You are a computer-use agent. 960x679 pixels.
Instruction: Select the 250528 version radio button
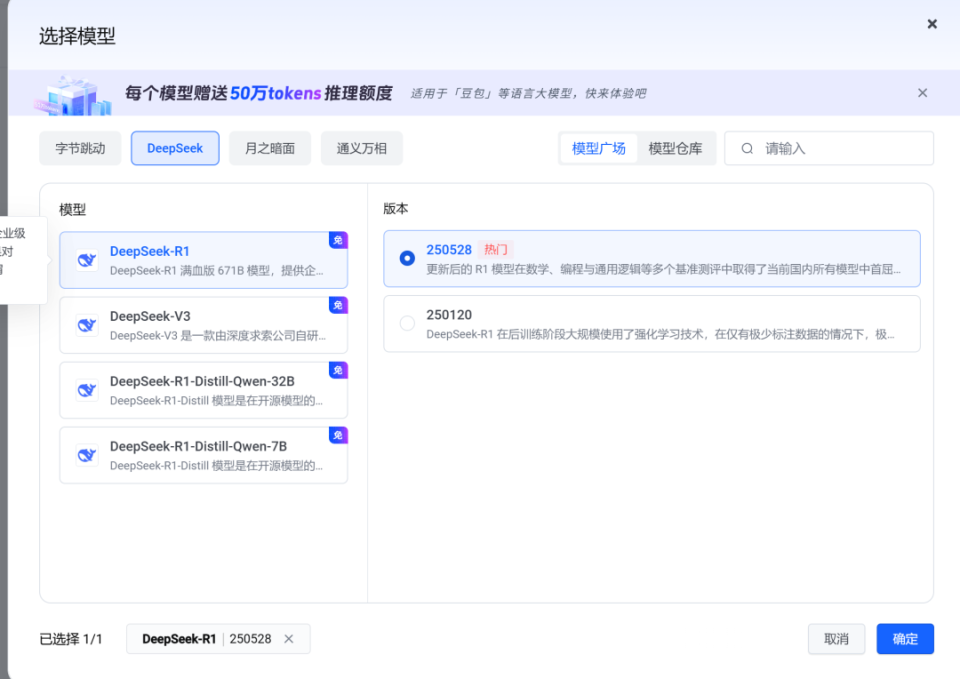tap(407, 258)
